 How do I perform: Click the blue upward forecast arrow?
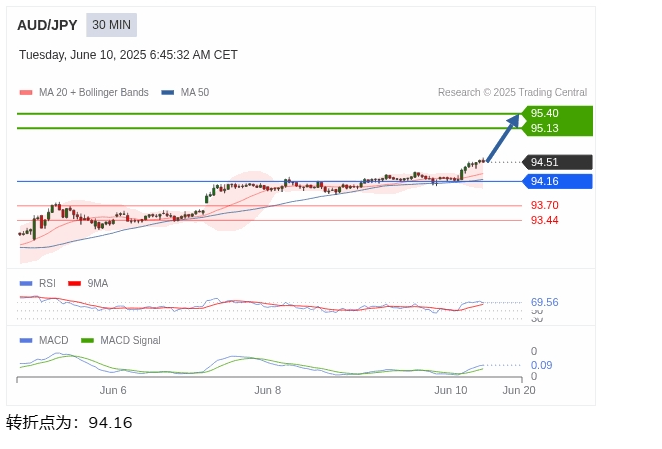[x=504, y=137]
